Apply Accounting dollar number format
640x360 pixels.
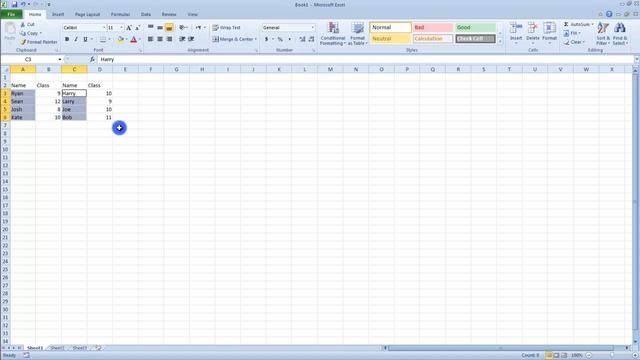pyautogui.click(x=267, y=39)
